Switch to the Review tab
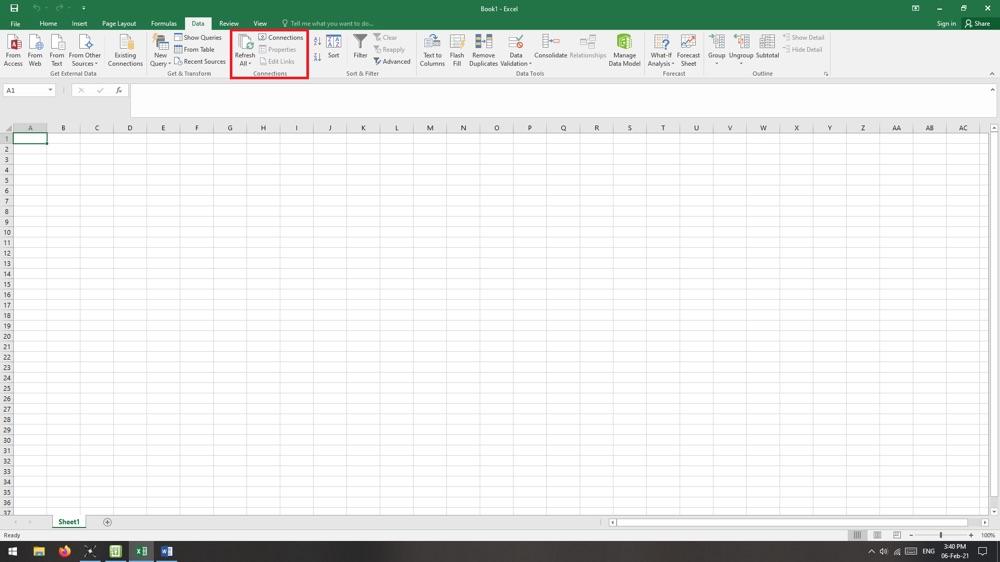Image resolution: width=1000 pixels, height=562 pixels. tap(229, 23)
